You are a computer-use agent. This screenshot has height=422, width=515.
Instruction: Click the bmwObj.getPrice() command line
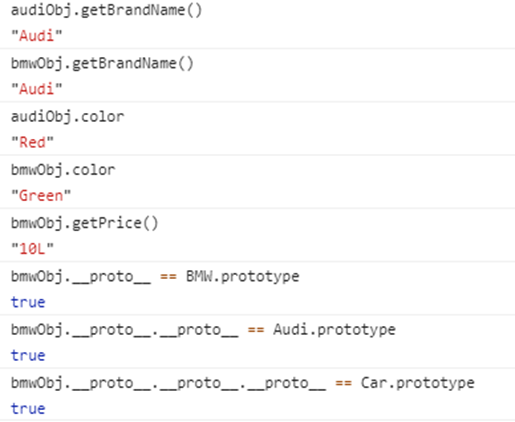coord(85,224)
